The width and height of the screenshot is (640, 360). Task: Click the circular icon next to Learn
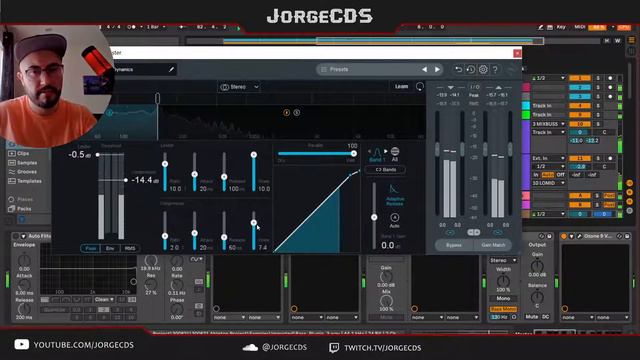[x=420, y=87]
